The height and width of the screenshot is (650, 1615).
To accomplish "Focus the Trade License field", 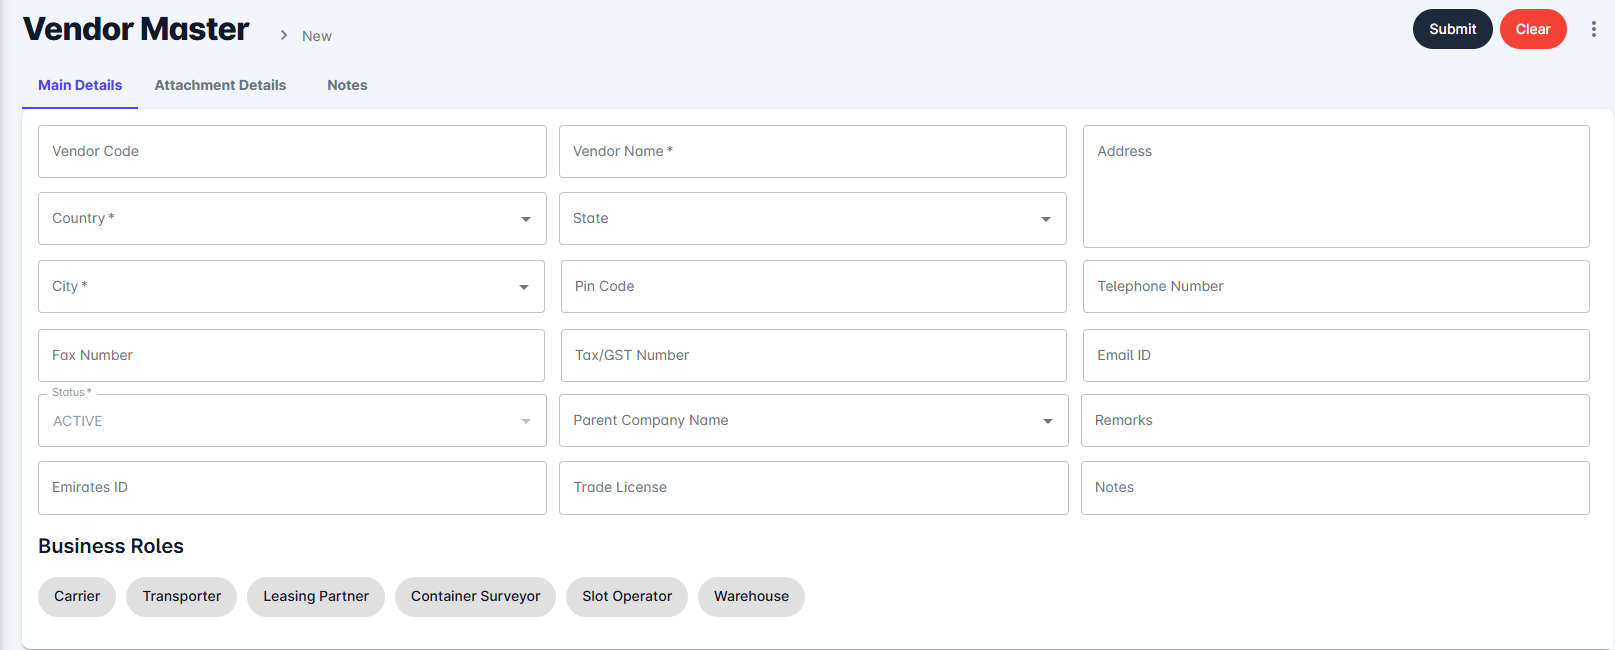I will pos(814,488).
